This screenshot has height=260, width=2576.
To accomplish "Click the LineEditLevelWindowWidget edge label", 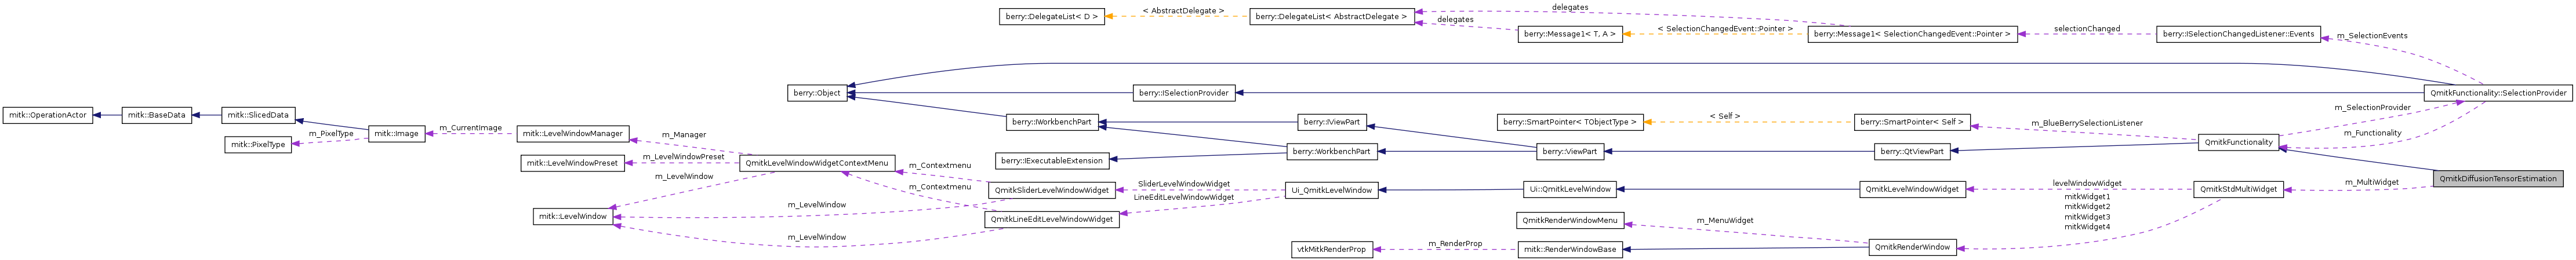I will pos(1184,197).
